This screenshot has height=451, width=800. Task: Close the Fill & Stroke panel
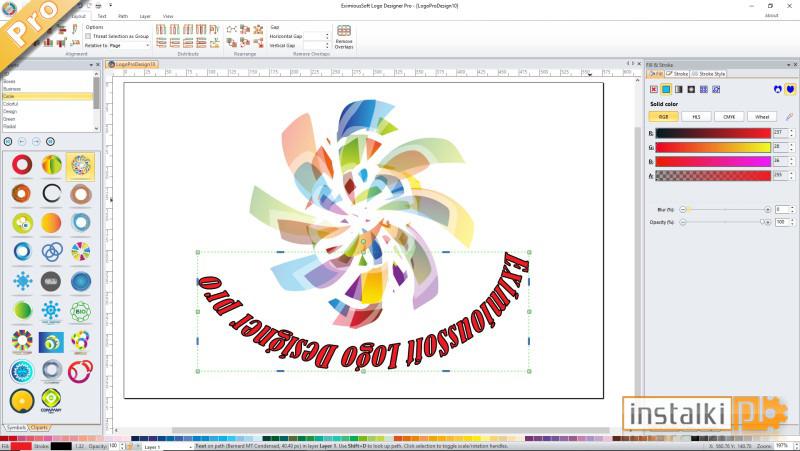pyautogui.click(x=795, y=65)
